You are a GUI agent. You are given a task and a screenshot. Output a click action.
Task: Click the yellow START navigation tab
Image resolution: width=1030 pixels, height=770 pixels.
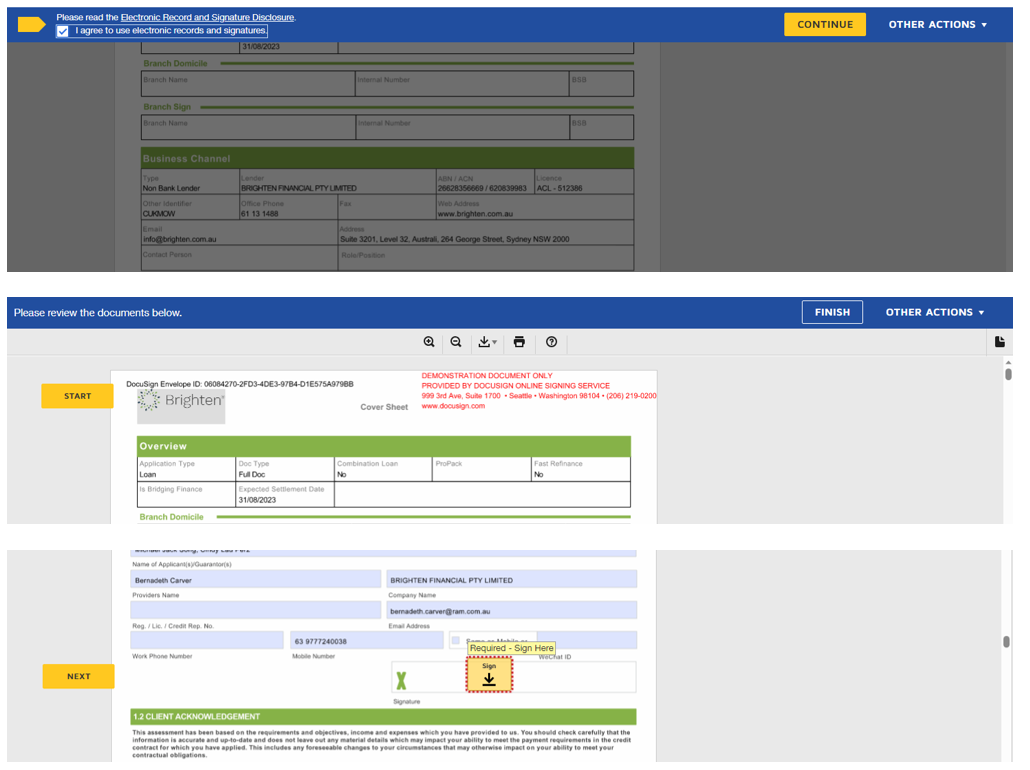point(77,396)
